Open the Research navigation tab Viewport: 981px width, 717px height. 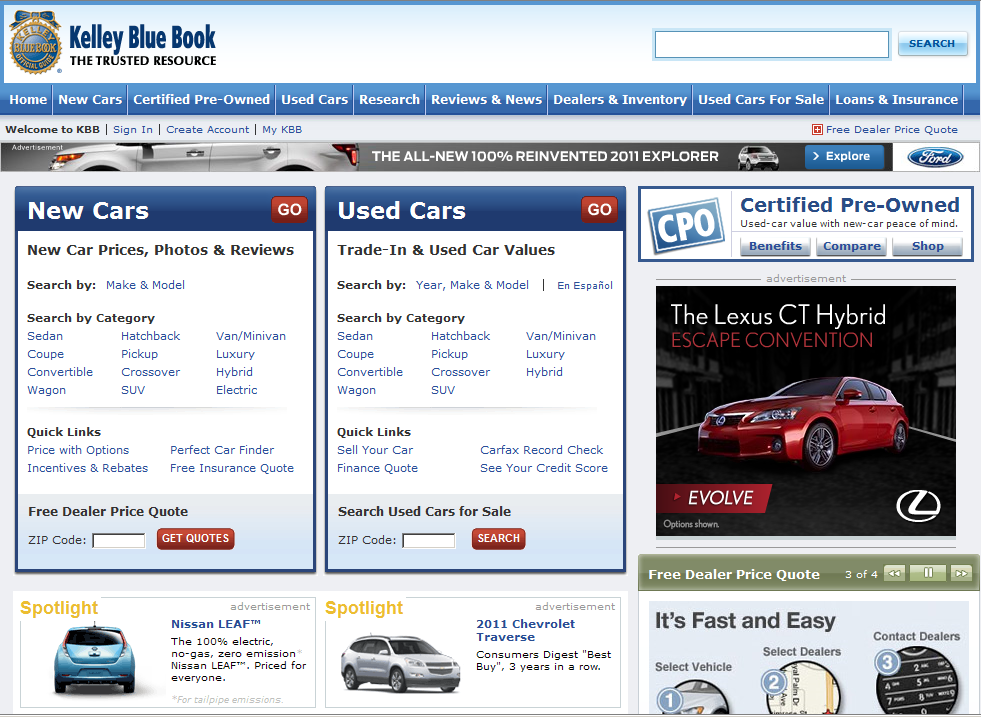389,99
